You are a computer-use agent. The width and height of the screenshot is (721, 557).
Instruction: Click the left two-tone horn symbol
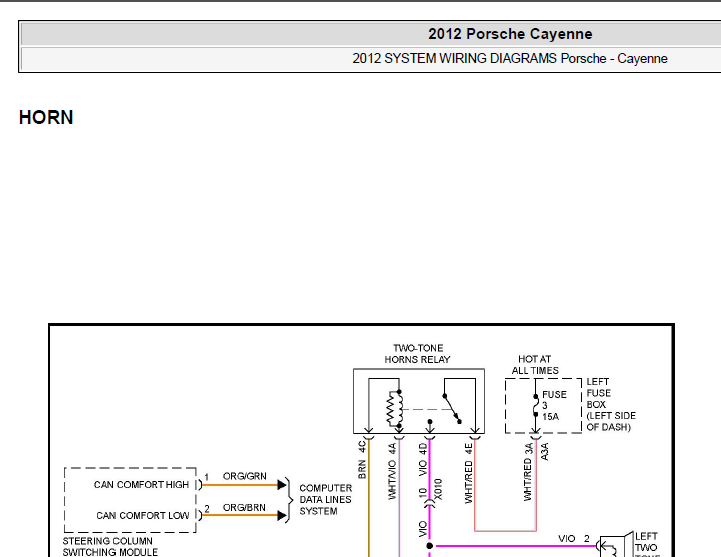615,546
